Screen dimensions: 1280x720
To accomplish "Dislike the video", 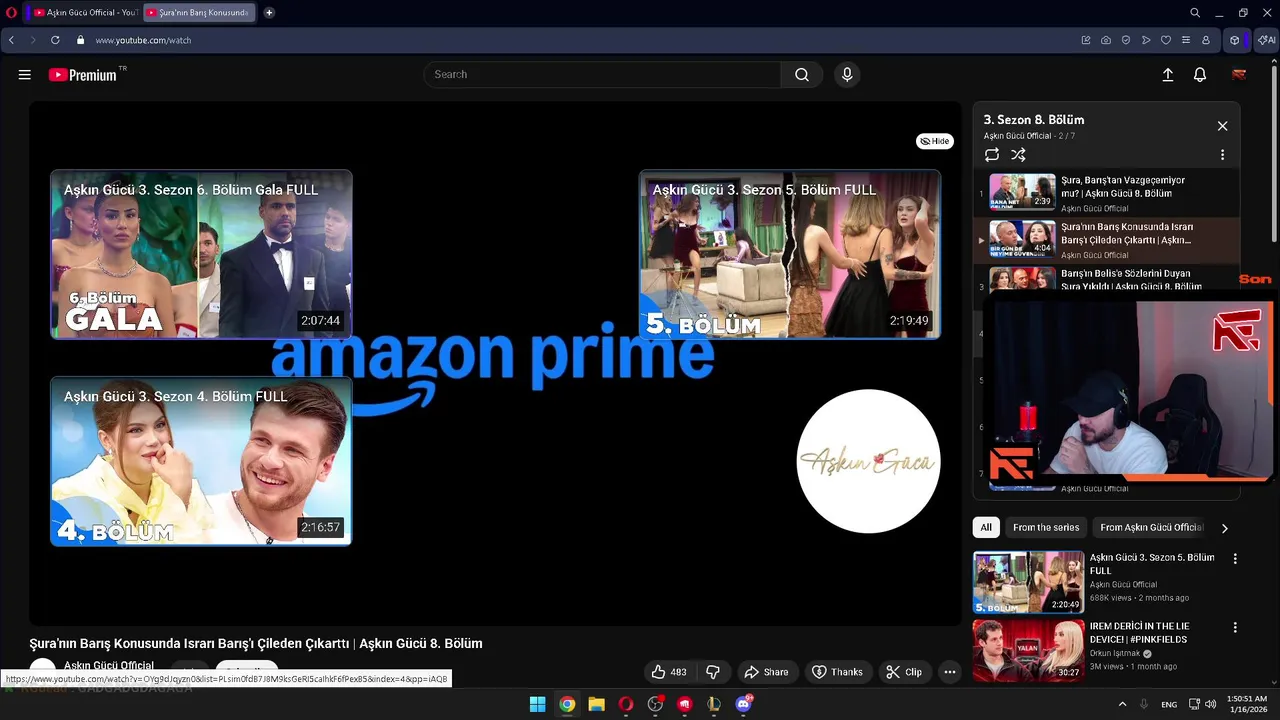I will pyautogui.click(x=713, y=672).
